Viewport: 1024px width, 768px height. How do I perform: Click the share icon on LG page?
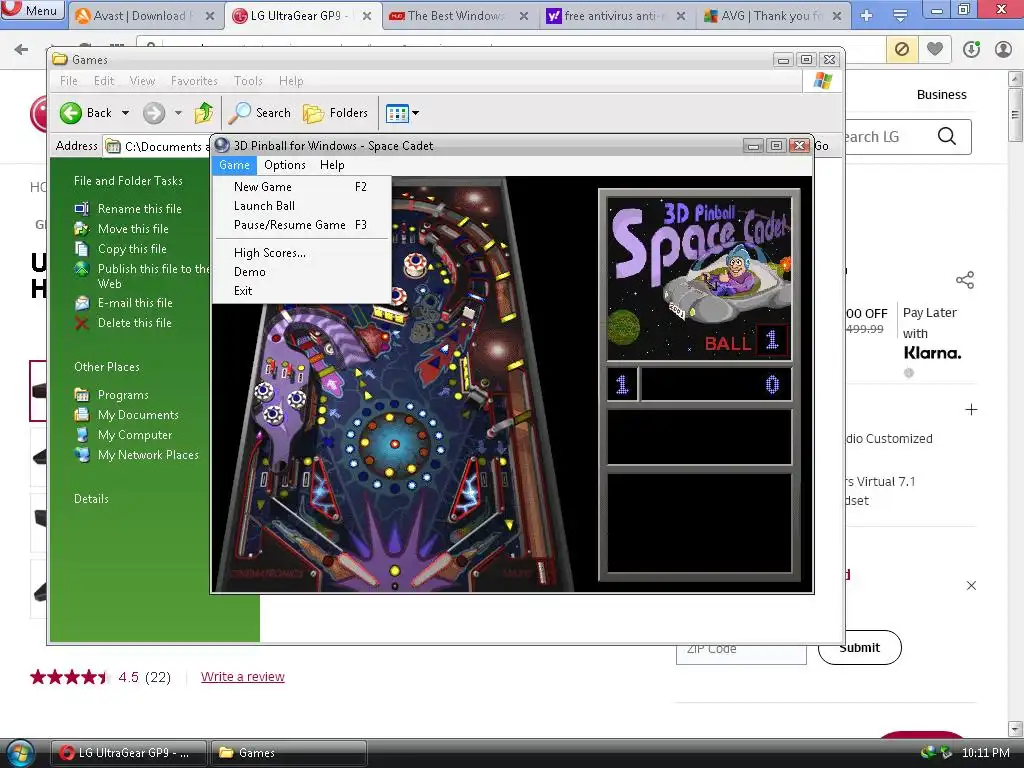965,280
